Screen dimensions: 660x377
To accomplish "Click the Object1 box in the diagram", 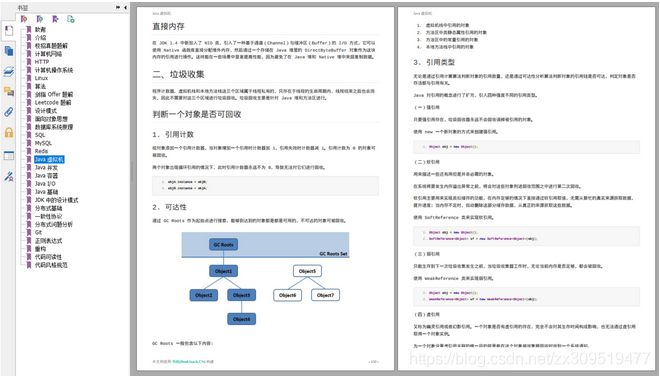I will pyautogui.click(x=224, y=271).
